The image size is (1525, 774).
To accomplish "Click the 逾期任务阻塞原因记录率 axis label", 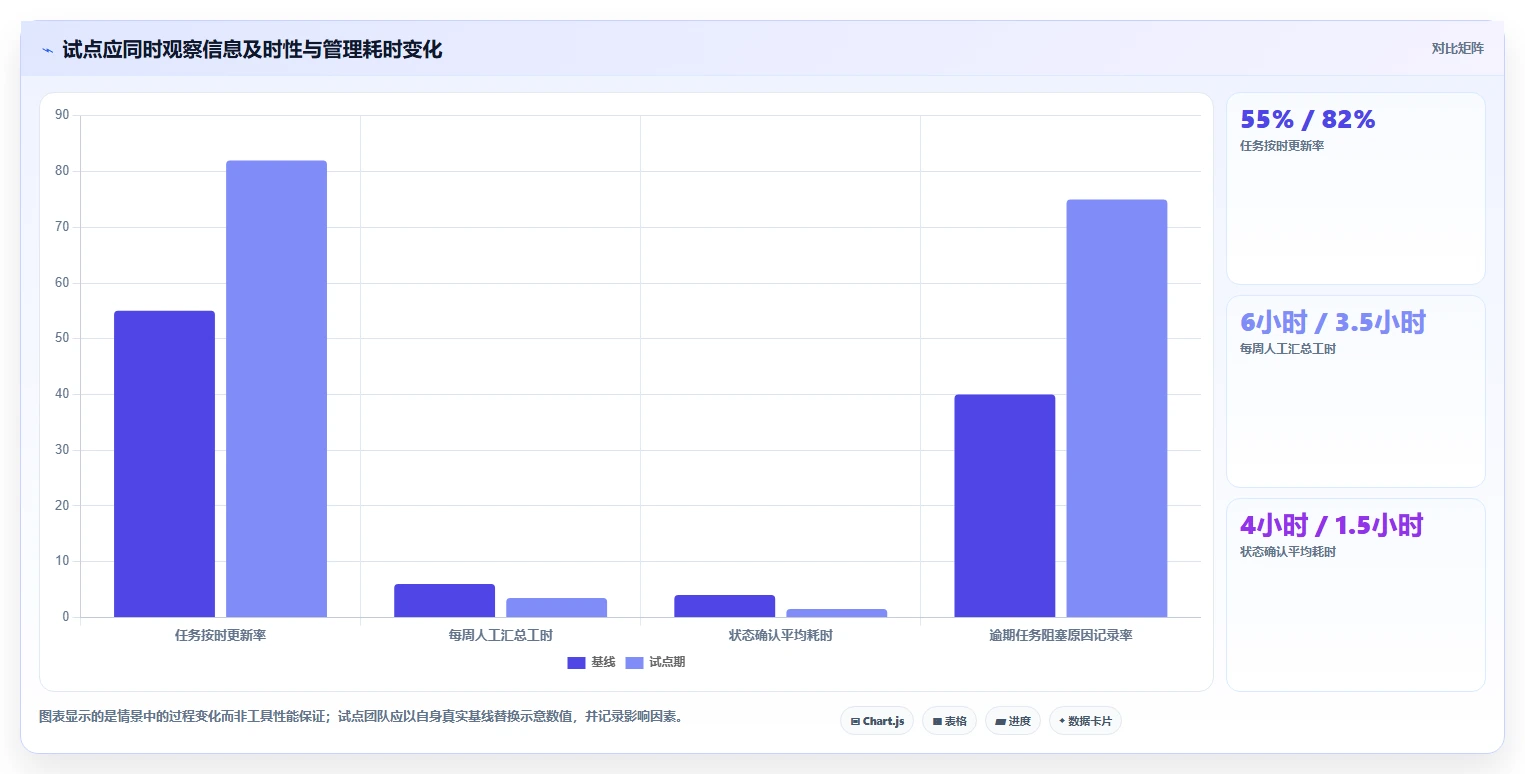I will click(1060, 635).
